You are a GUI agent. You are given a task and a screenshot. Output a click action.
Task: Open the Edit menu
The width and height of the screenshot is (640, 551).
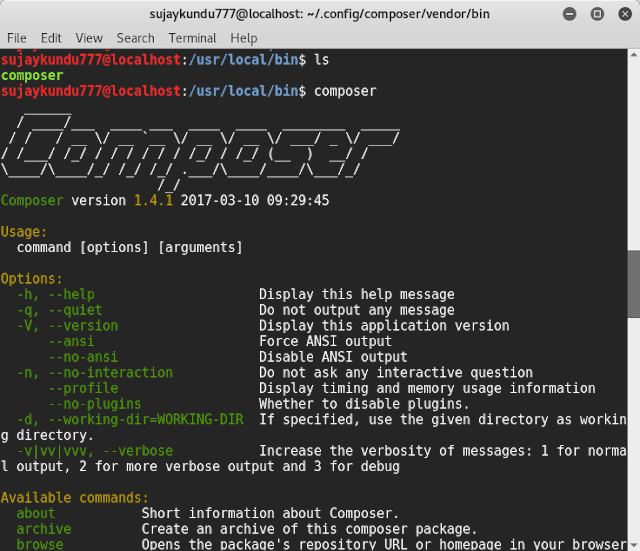point(51,38)
